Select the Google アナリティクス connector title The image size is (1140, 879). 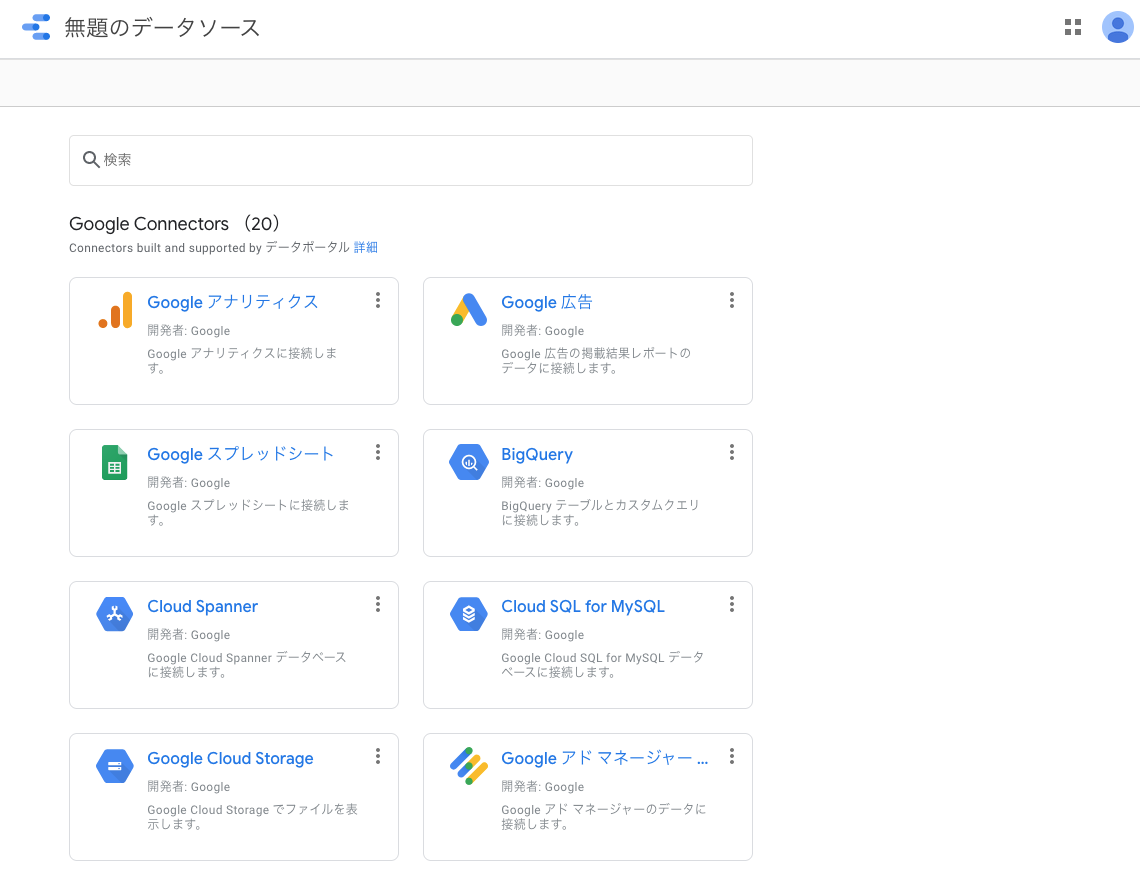coord(233,302)
